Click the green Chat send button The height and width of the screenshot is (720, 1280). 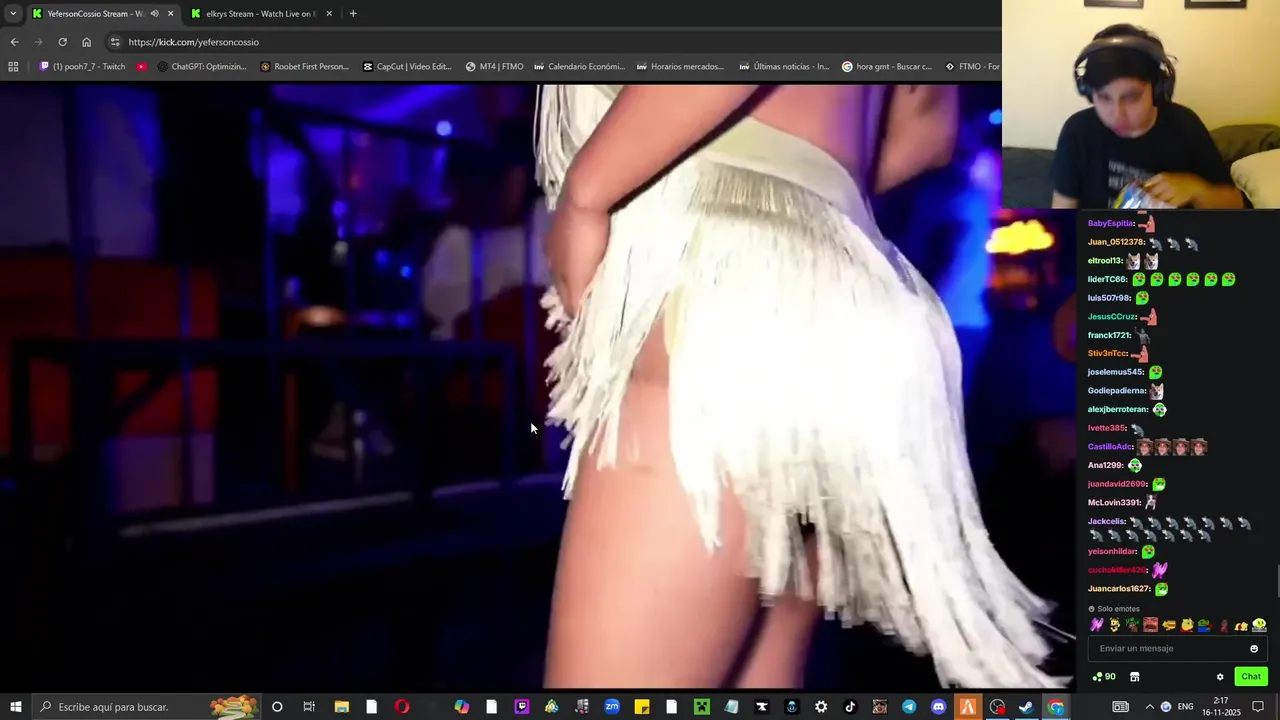[x=1251, y=677]
